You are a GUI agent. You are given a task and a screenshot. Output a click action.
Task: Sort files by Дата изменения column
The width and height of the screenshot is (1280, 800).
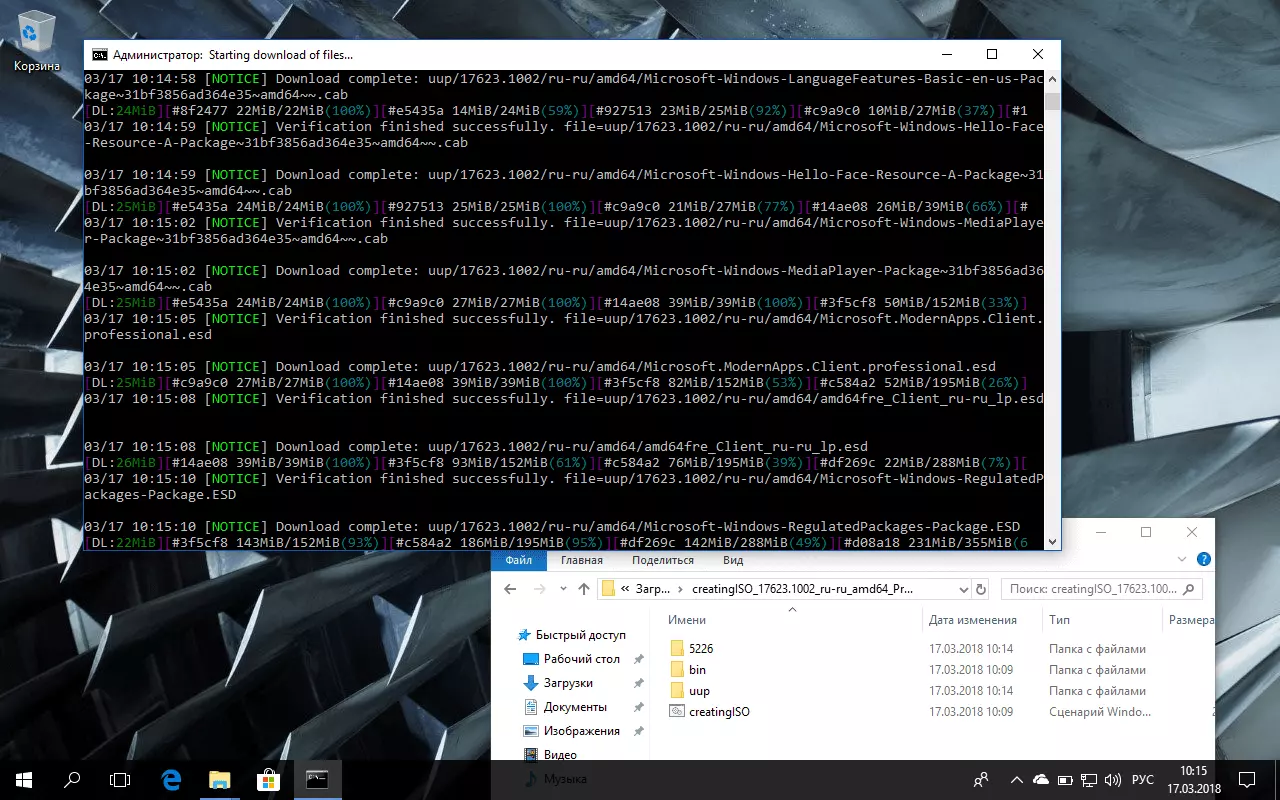coord(972,620)
